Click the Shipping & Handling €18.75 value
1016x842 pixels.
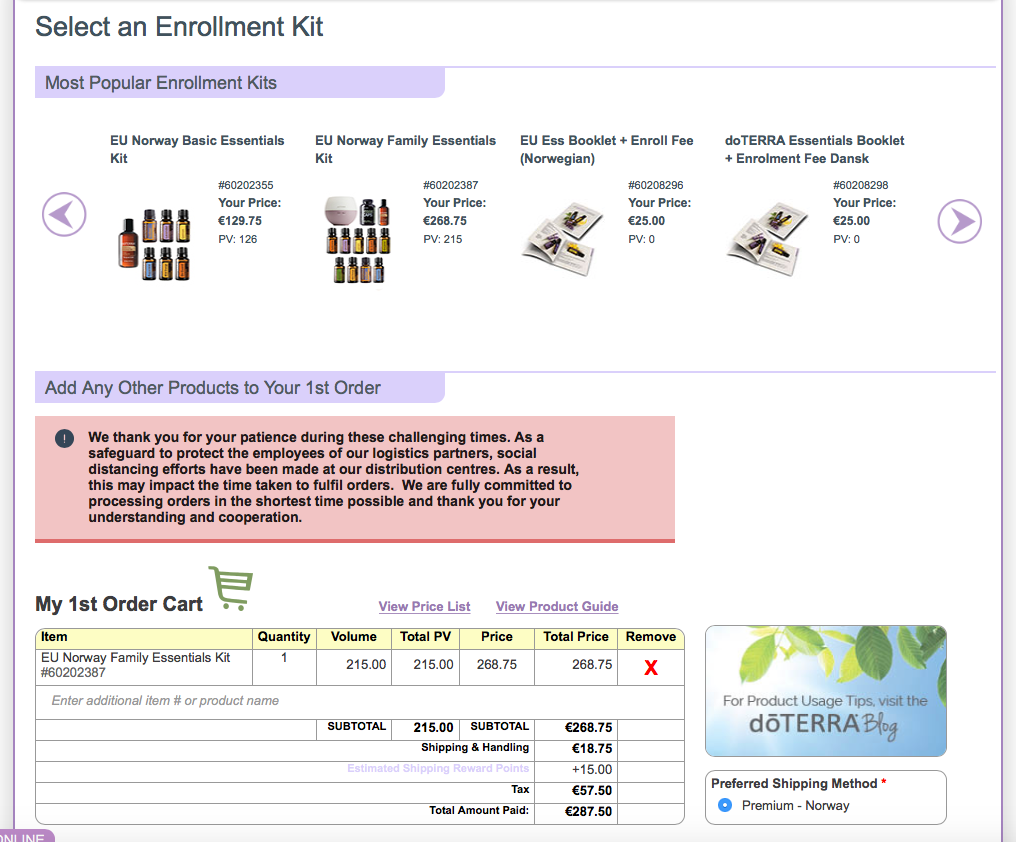(x=592, y=749)
